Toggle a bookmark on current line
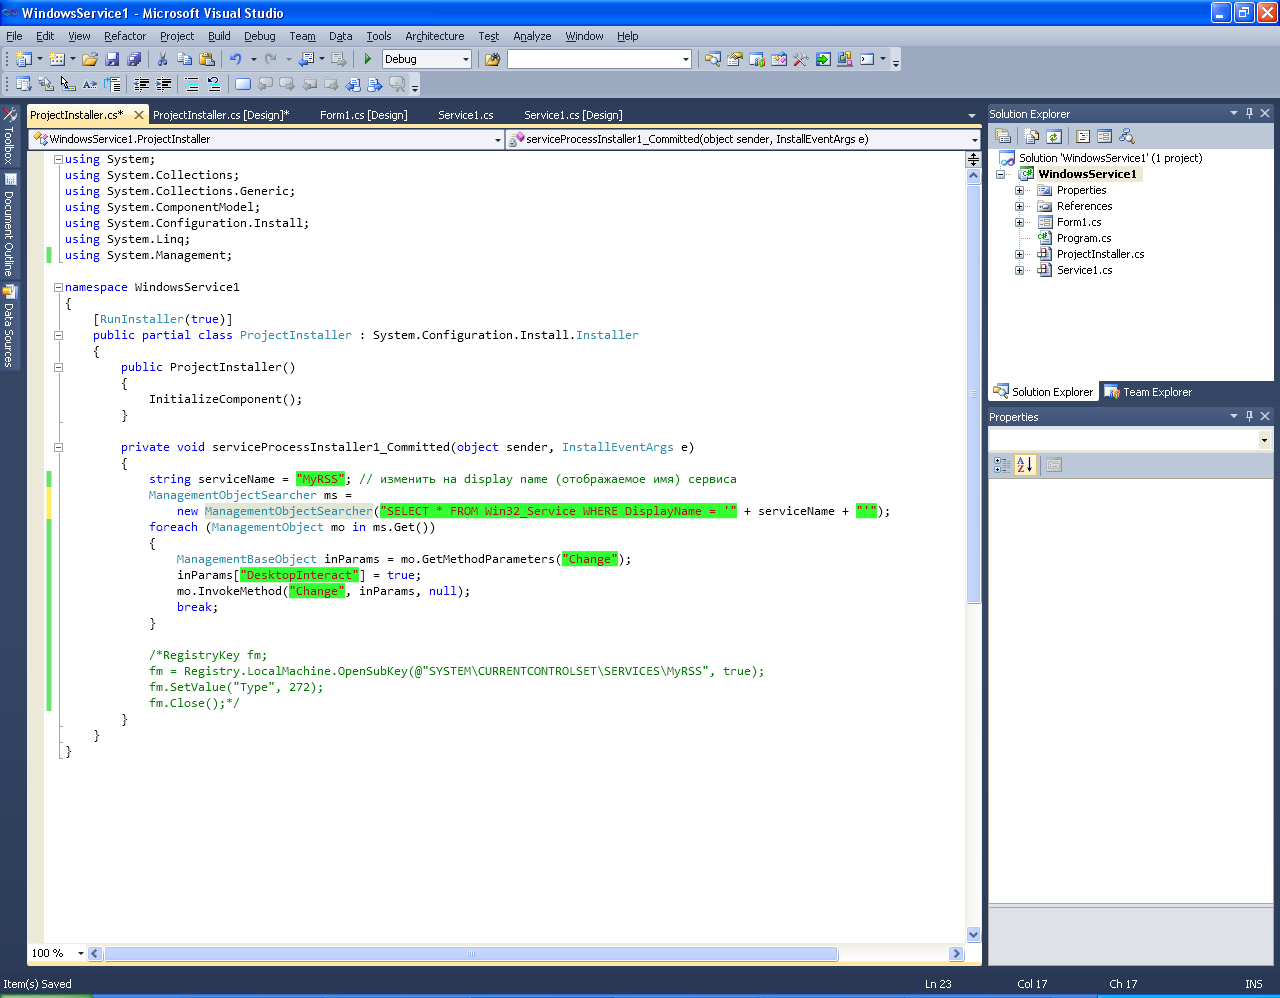This screenshot has width=1280, height=998. point(243,84)
